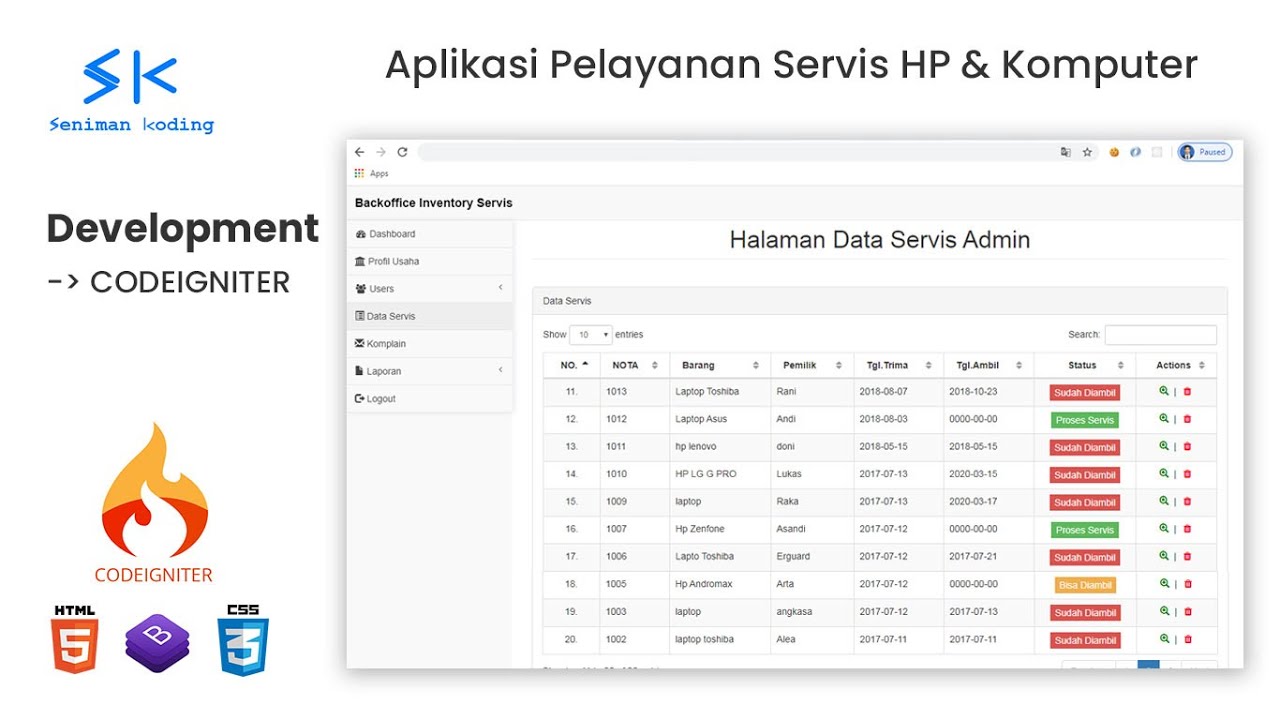
Task: Sort table by Pemilik column
Action: (x=811, y=365)
